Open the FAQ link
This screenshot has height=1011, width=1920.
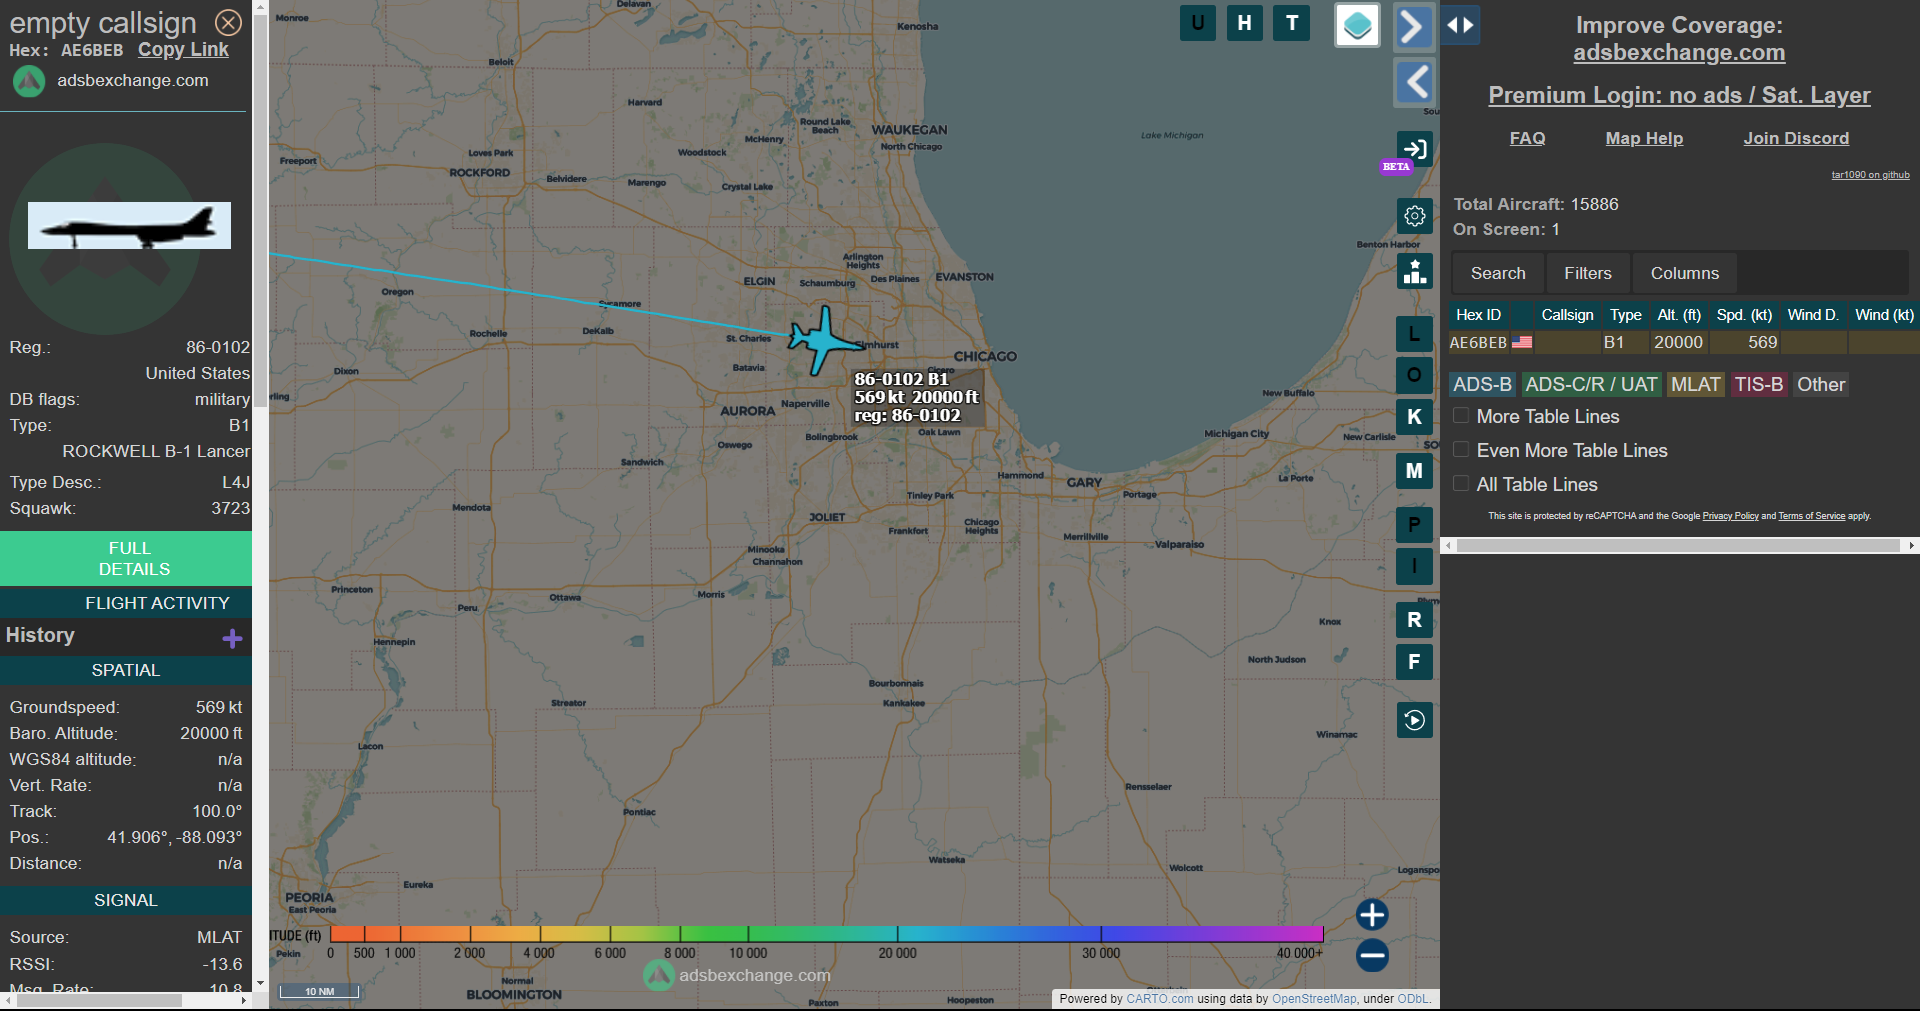tap(1527, 138)
